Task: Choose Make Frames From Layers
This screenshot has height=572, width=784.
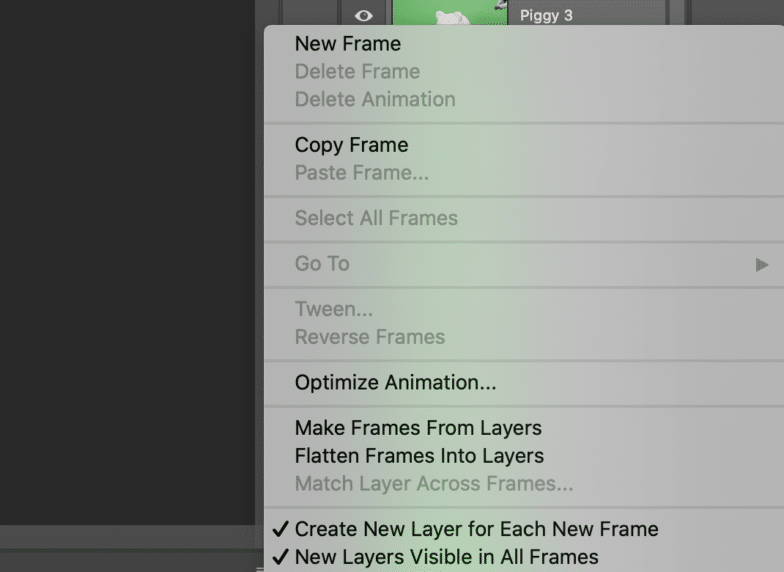Action: click(x=418, y=429)
